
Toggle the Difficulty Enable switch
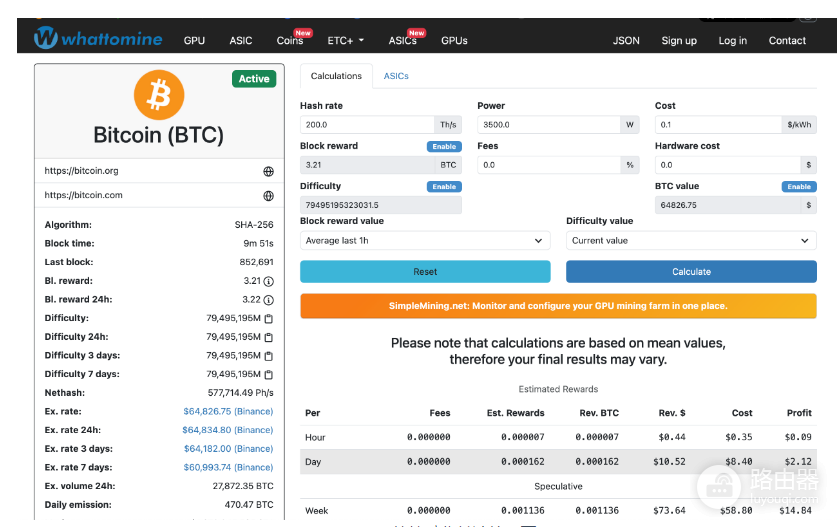pyautogui.click(x=444, y=186)
